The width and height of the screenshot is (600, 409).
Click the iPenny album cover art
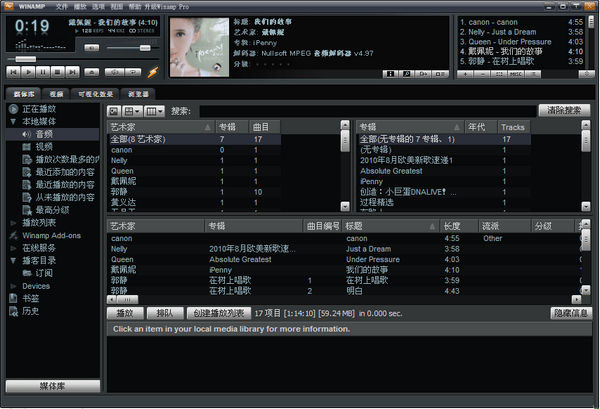point(199,47)
